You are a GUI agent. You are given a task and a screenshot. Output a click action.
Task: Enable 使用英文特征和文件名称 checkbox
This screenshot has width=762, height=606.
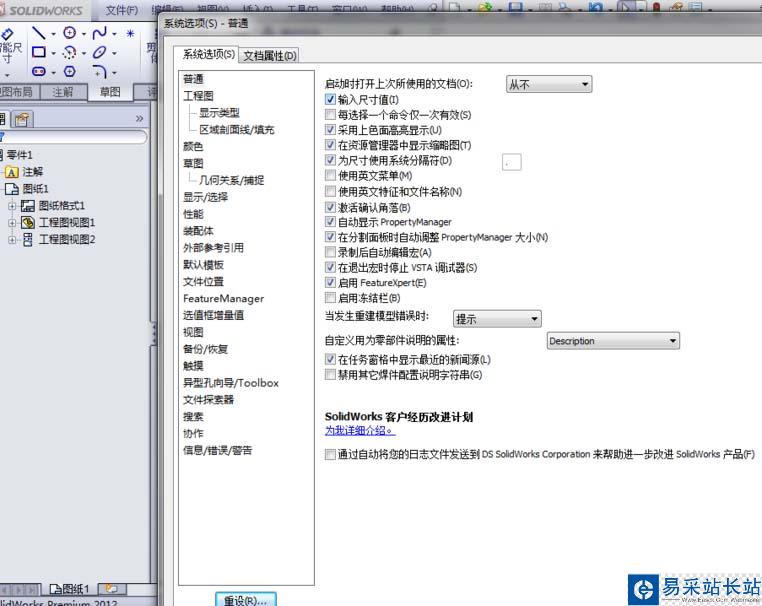[x=330, y=191]
